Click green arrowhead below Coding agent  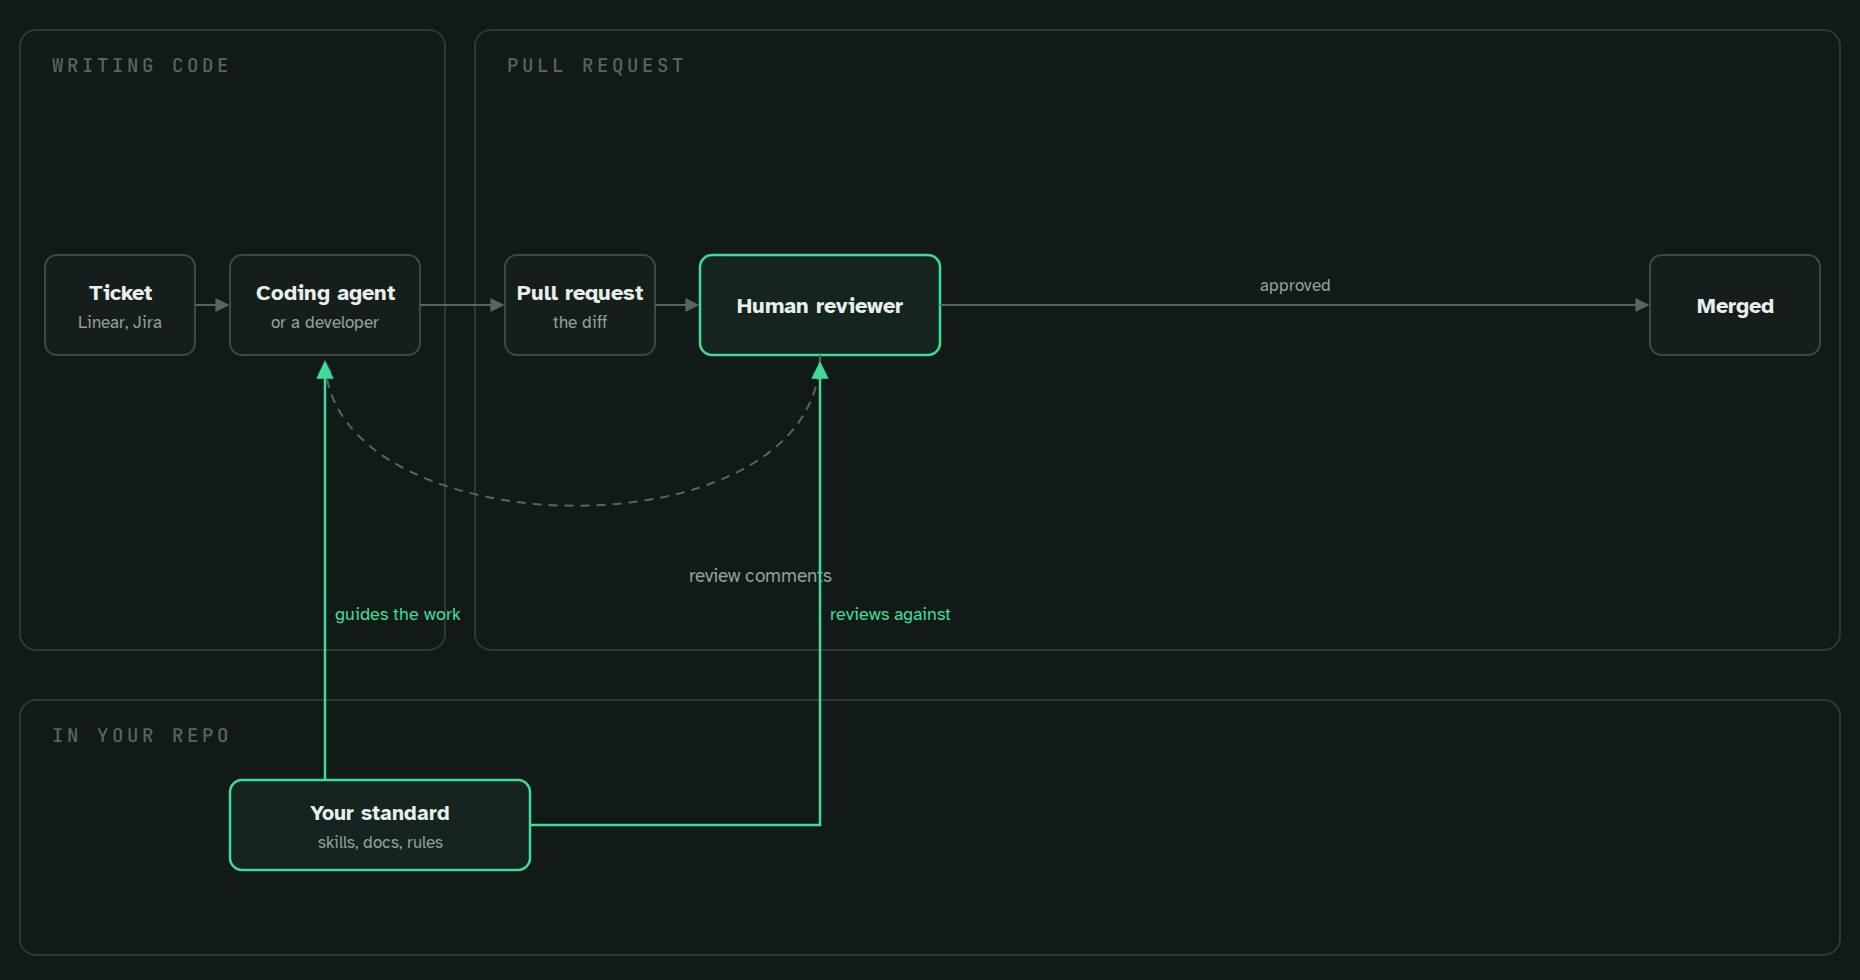(325, 371)
